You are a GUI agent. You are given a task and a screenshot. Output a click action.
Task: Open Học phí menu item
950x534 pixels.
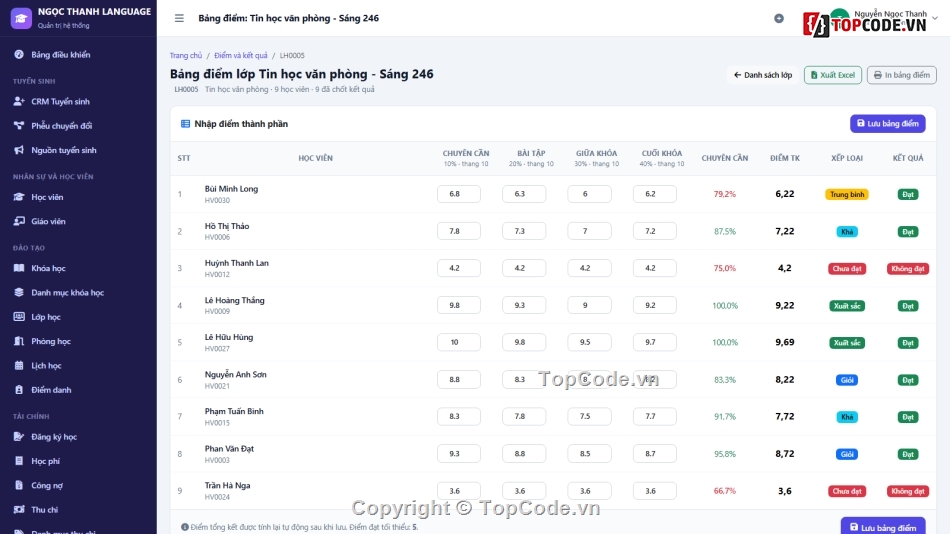pyautogui.click(x=78, y=461)
